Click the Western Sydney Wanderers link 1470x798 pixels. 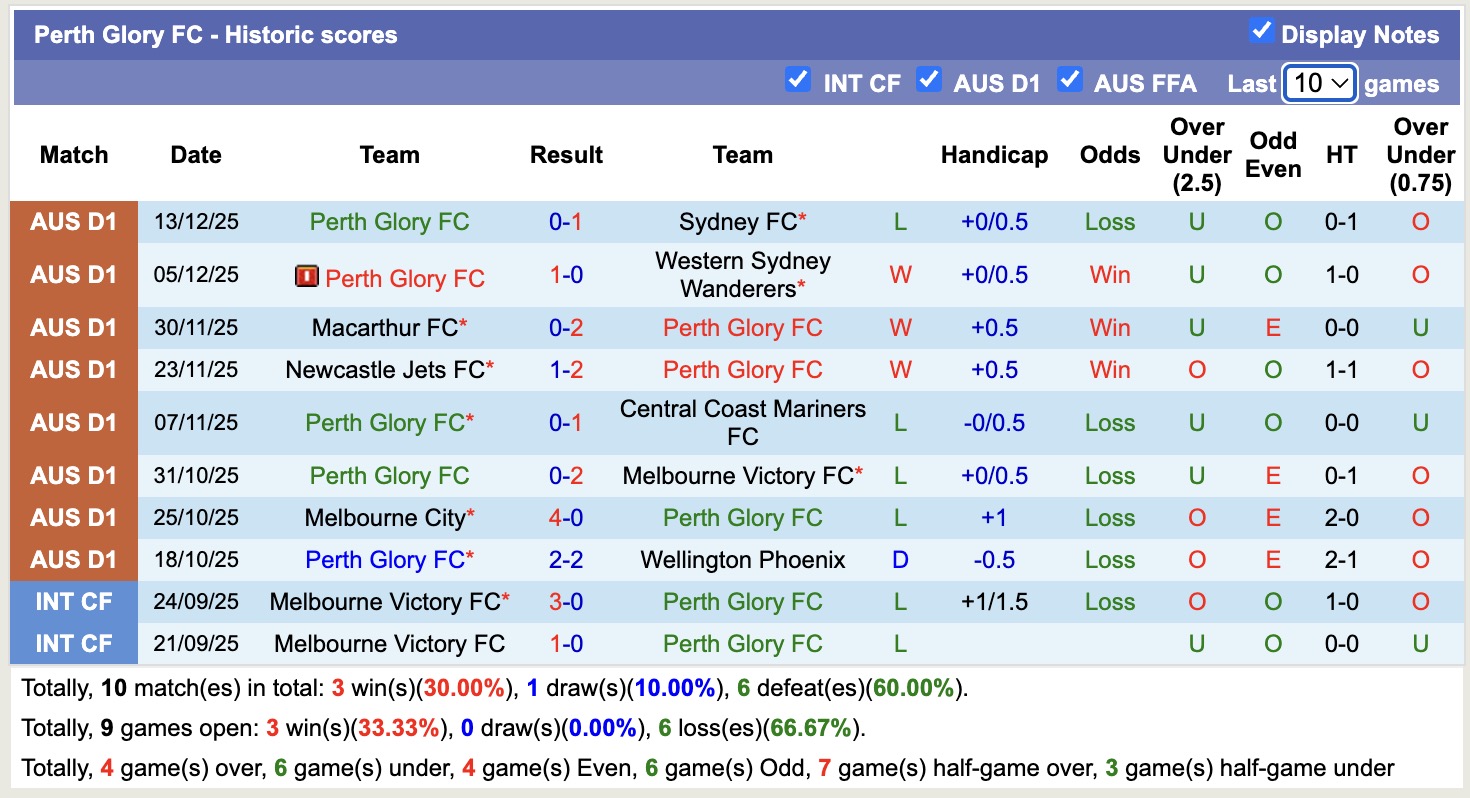click(x=742, y=274)
